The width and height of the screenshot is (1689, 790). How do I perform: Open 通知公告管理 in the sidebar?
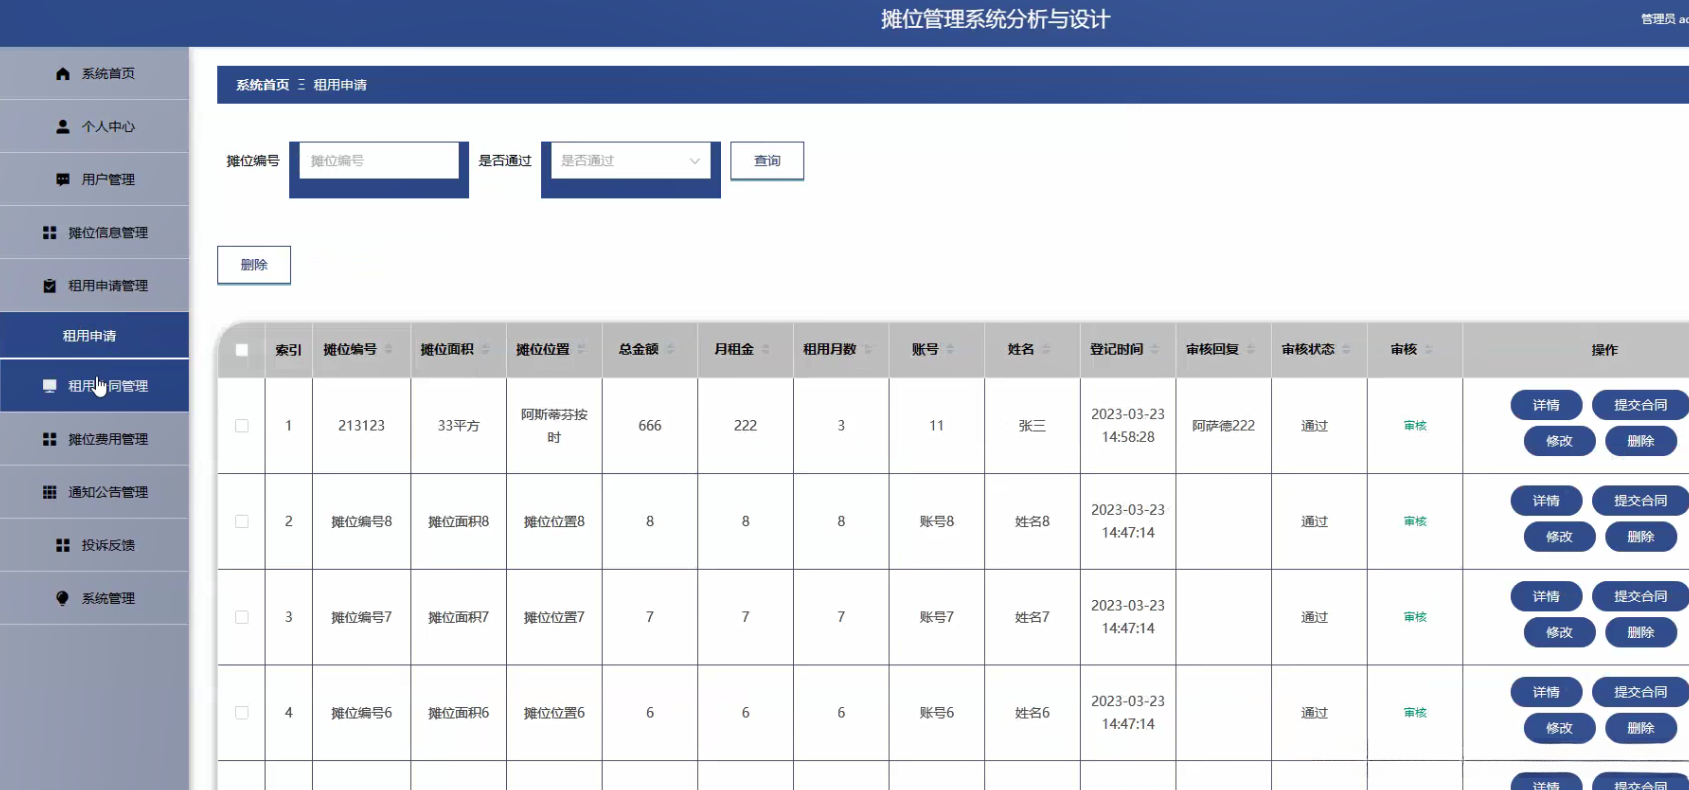point(94,492)
